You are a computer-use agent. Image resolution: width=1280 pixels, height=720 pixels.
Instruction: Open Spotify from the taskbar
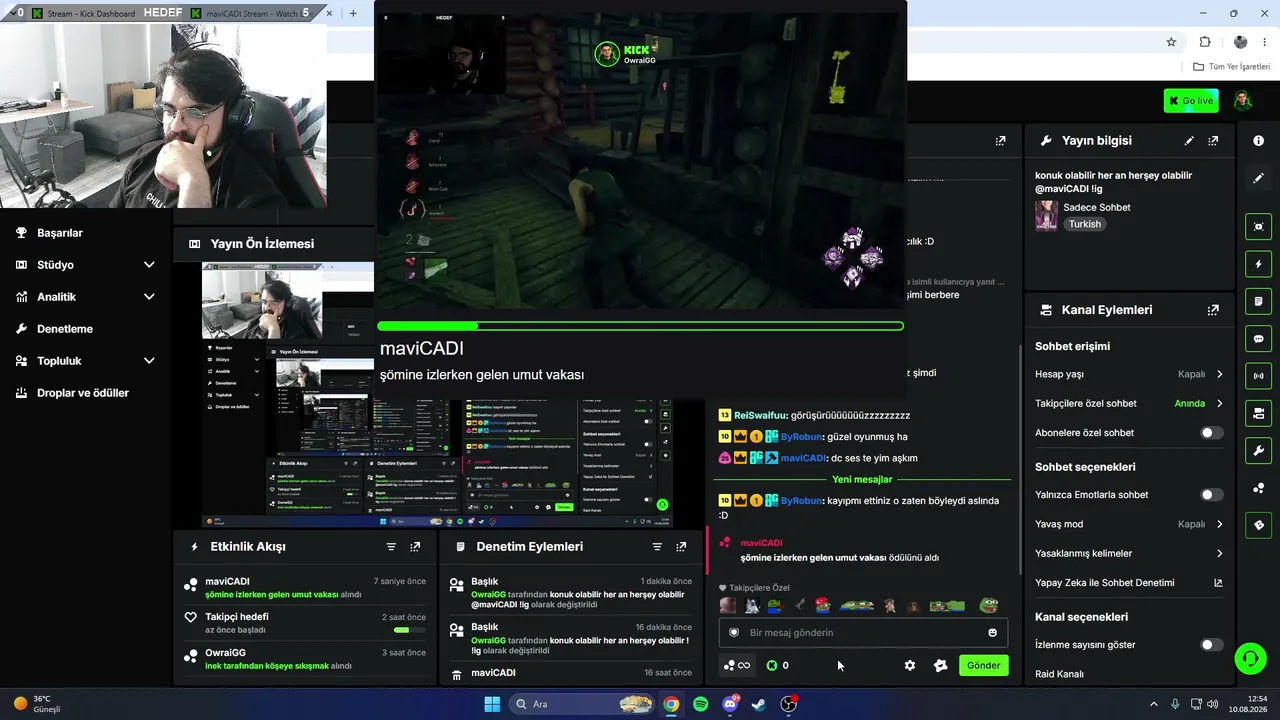click(701, 704)
